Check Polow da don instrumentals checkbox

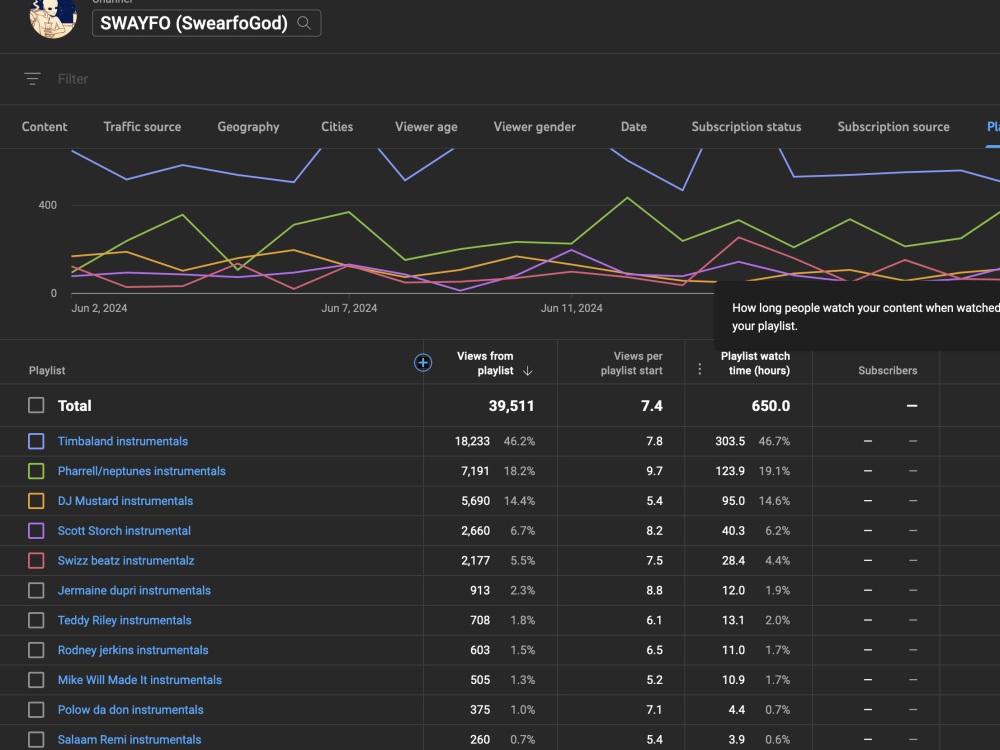[x=36, y=710]
